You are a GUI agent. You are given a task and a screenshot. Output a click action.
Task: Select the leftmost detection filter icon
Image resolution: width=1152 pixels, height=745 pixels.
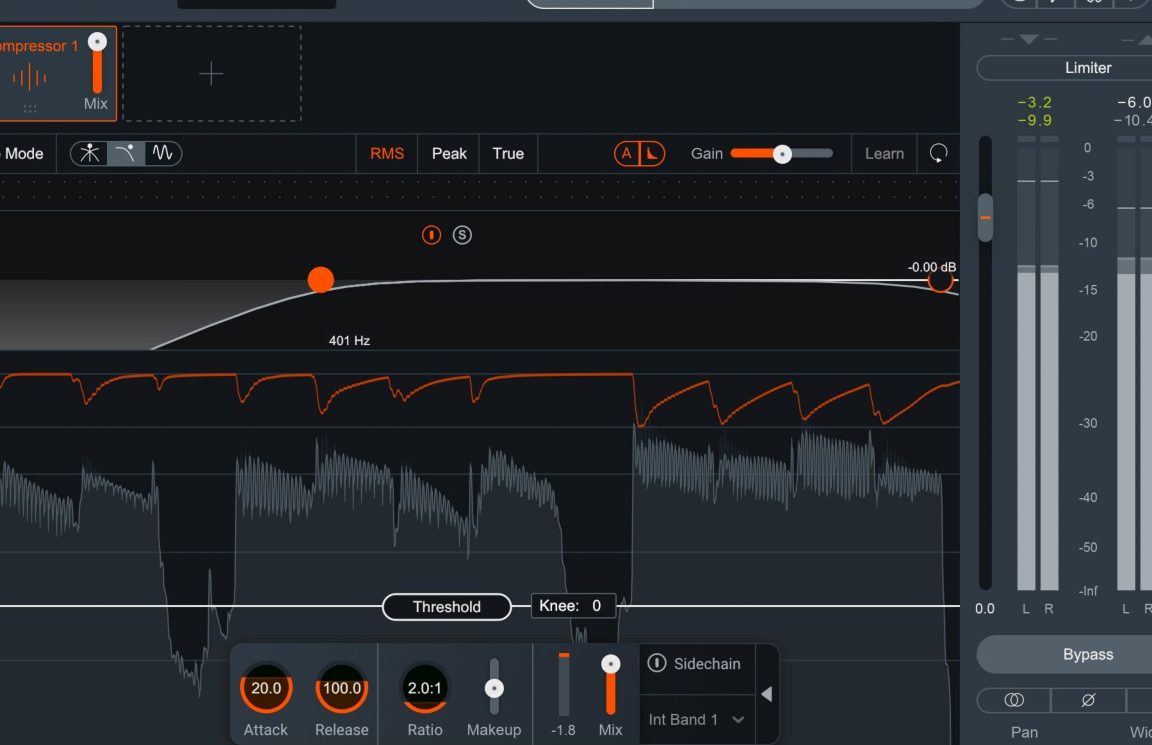point(88,153)
